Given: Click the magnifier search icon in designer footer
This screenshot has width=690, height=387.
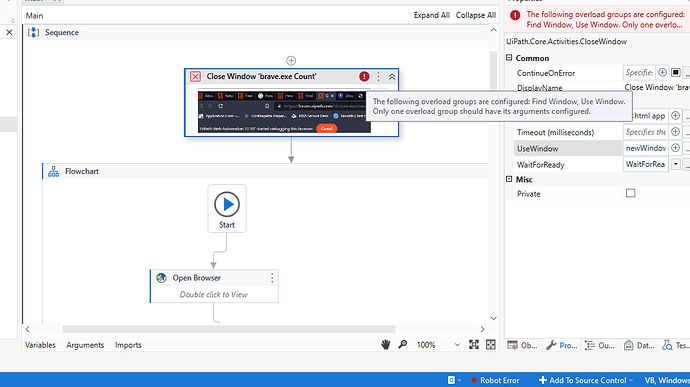Looking at the screenshot, I should (402, 345).
